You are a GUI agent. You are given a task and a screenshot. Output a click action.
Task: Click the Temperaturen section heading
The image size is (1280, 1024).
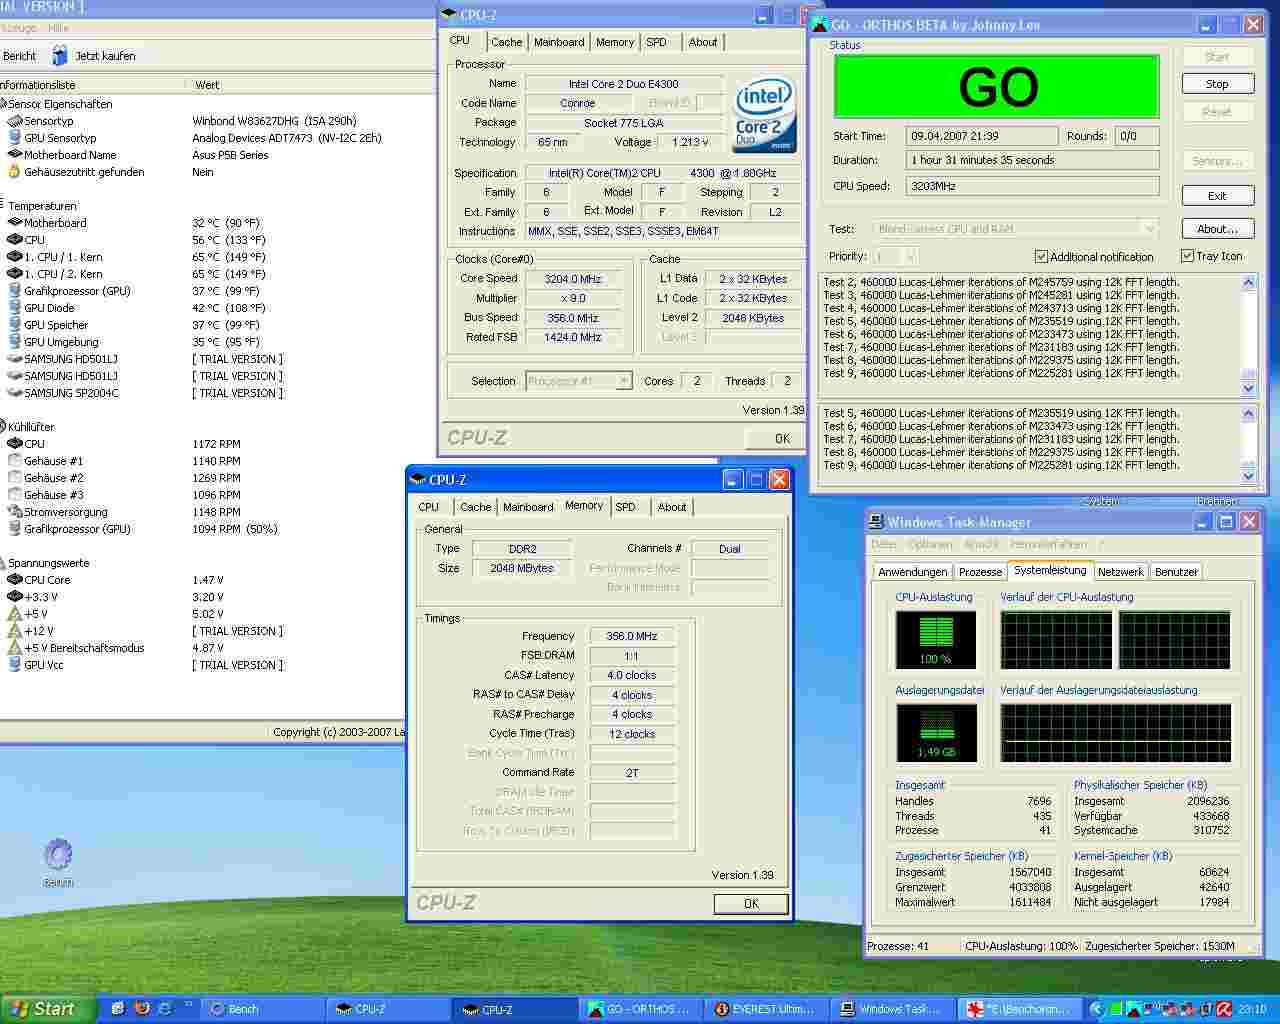point(42,206)
